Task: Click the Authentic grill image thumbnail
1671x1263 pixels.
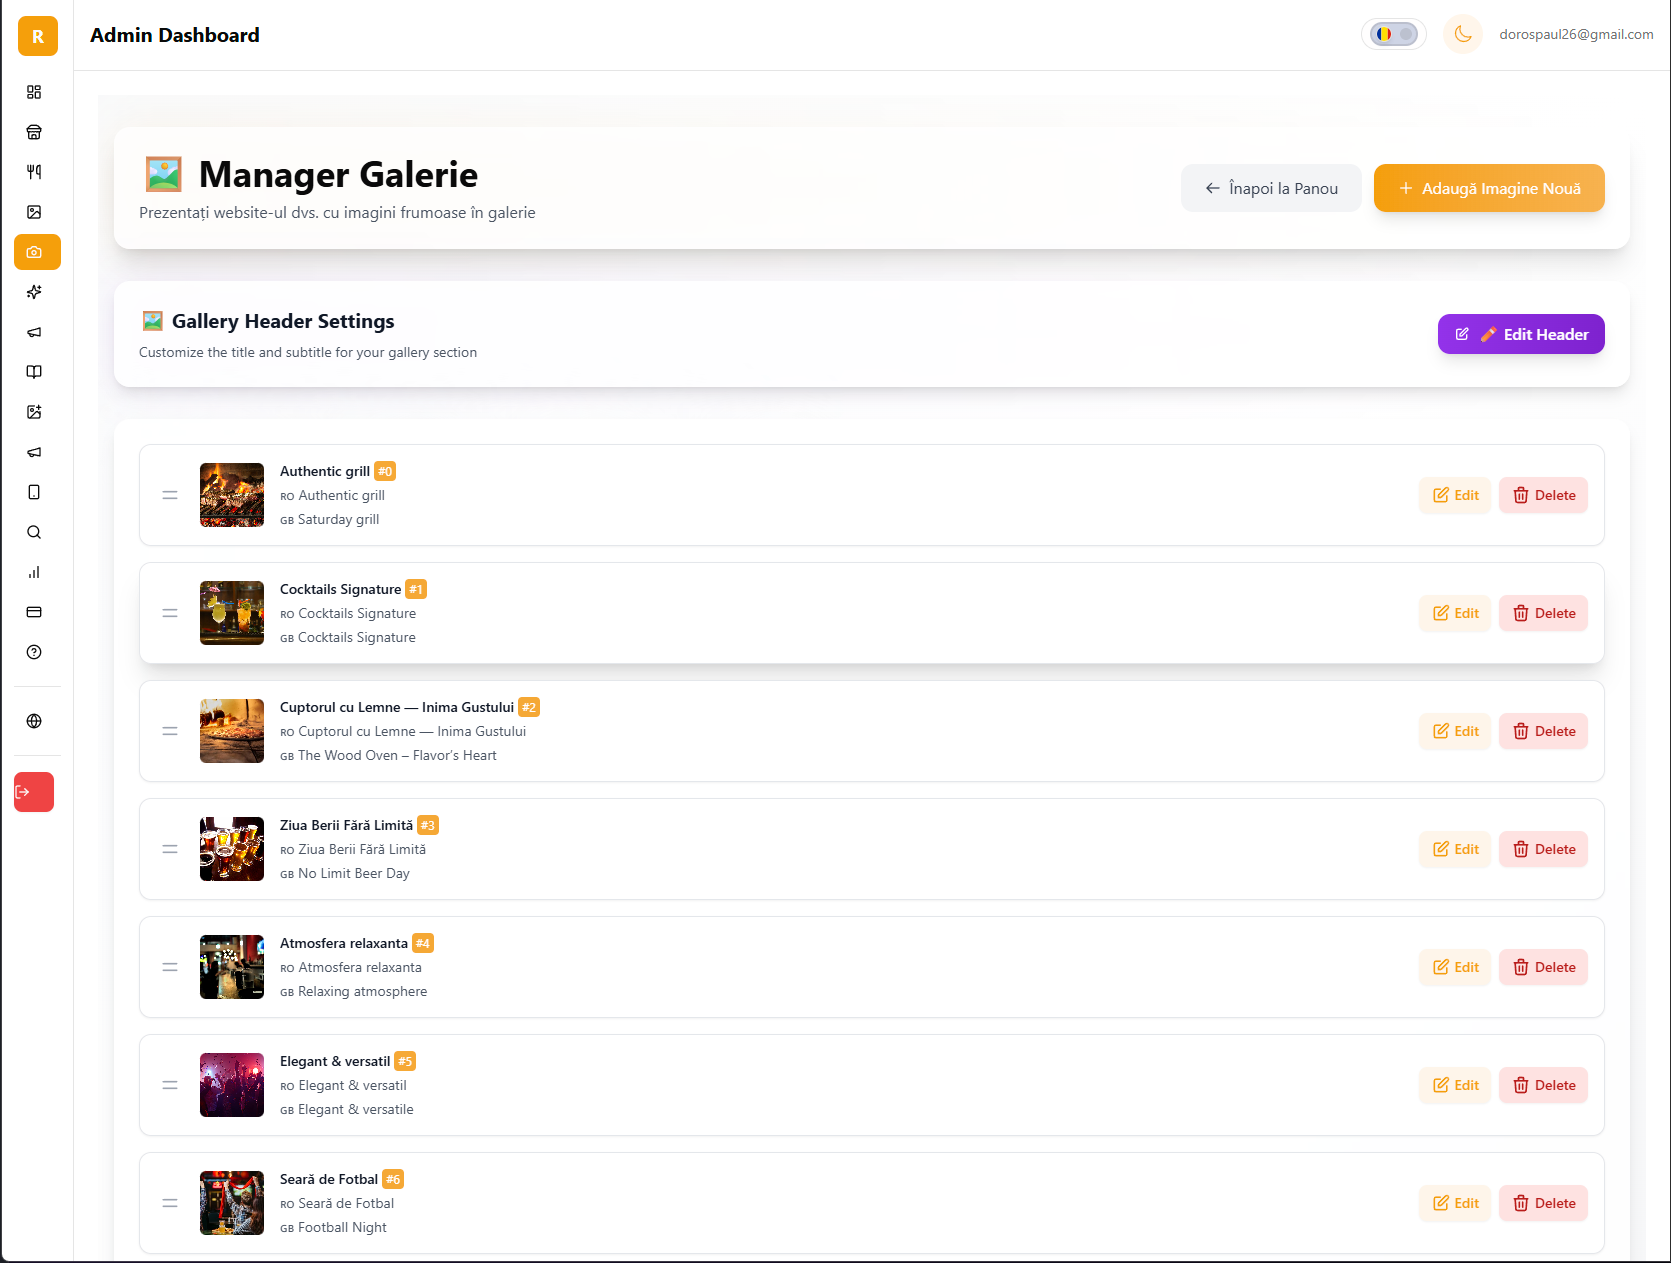Action: pyautogui.click(x=232, y=495)
